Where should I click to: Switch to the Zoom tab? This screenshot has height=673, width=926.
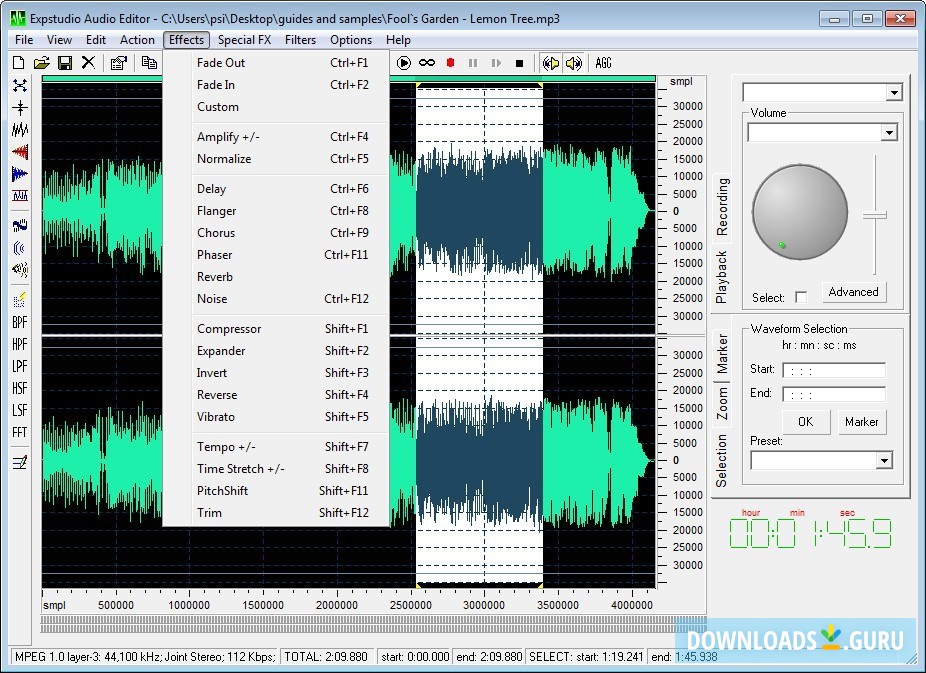click(722, 403)
